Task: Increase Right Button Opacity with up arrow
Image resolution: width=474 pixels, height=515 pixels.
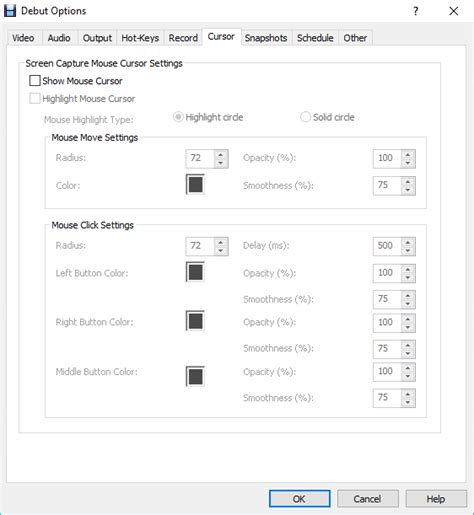Action: pos(408,318)
